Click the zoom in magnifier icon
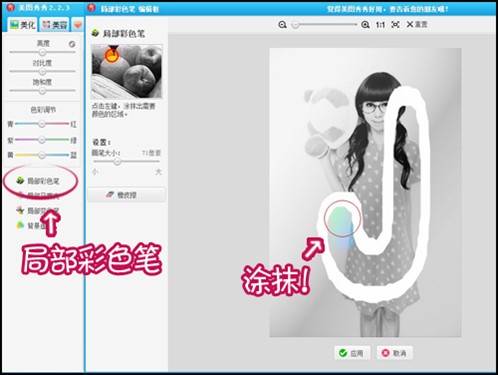Screen dimensions: 498x375 click(x=365, y=25)
